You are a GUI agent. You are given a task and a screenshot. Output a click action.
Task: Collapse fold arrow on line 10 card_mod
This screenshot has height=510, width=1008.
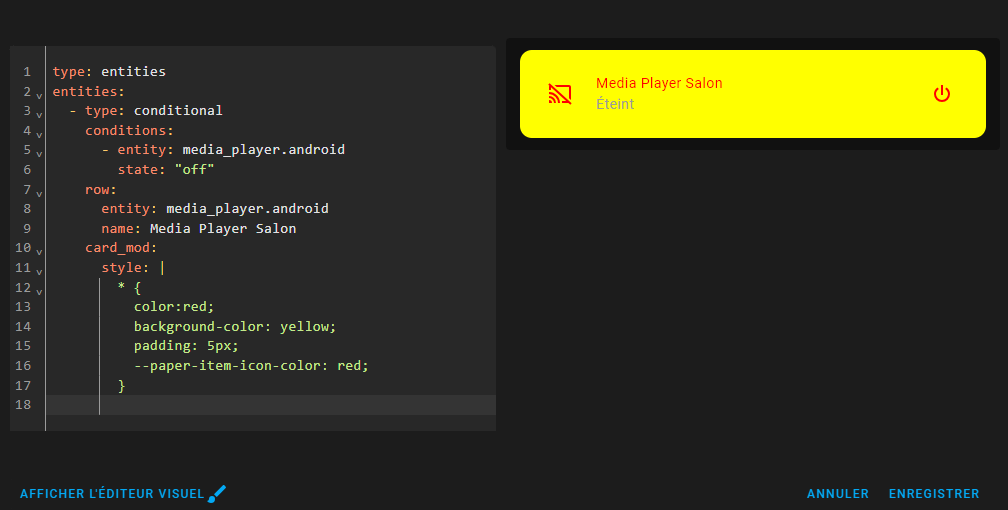[x=39, y=252]
